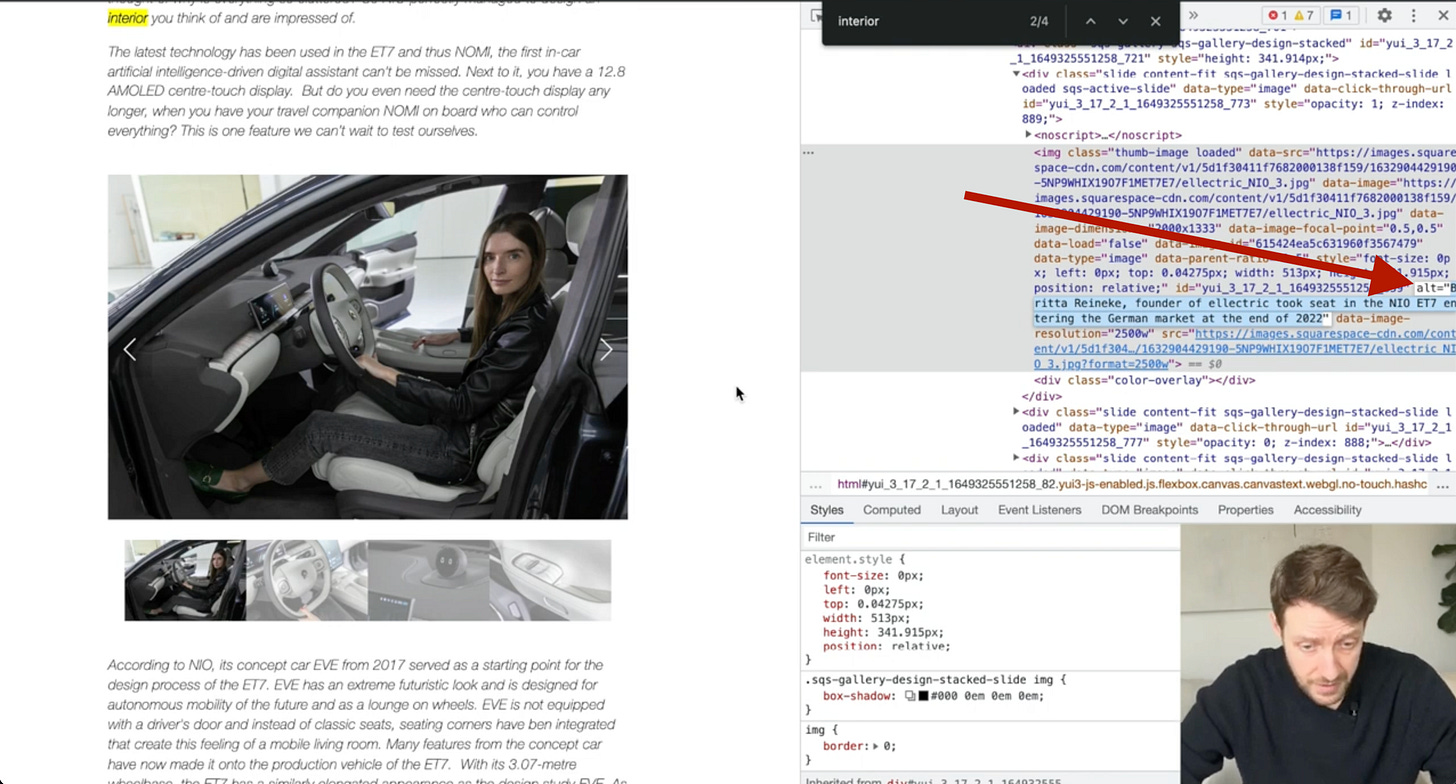Viewport: 1456px width, 784px height.
Task: Show the next gallery slide with right arrow
Action: point(606,349)
